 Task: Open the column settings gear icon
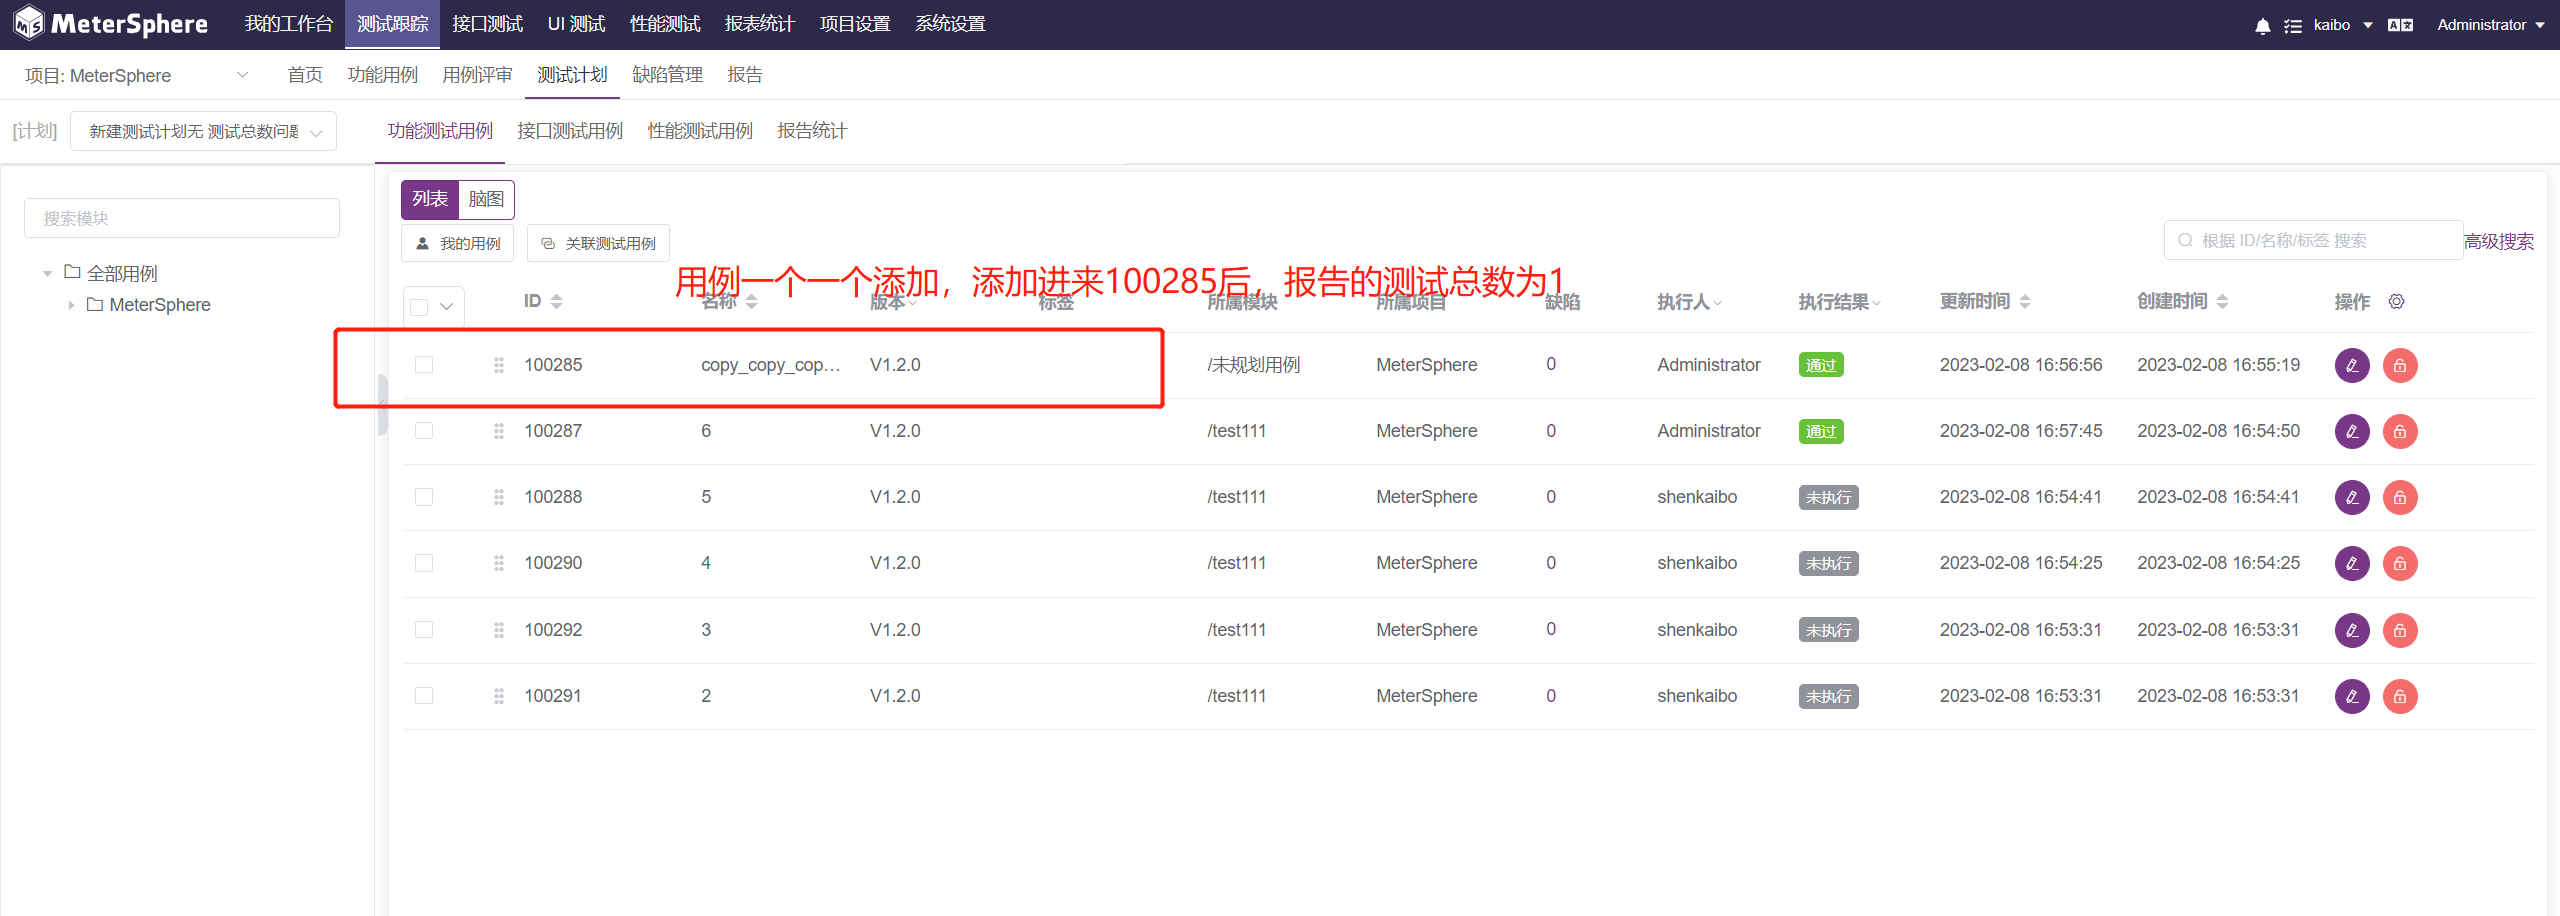coord(2397,301)
